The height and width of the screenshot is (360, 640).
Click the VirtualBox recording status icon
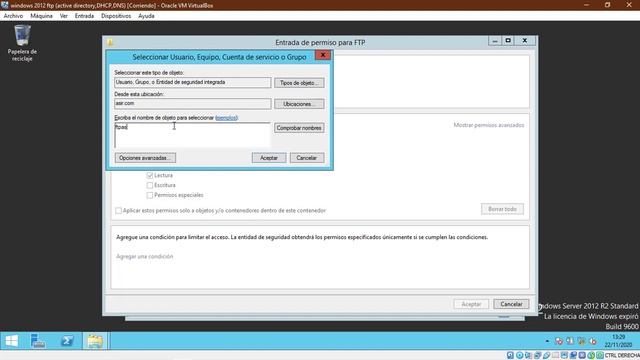point(573,356)
